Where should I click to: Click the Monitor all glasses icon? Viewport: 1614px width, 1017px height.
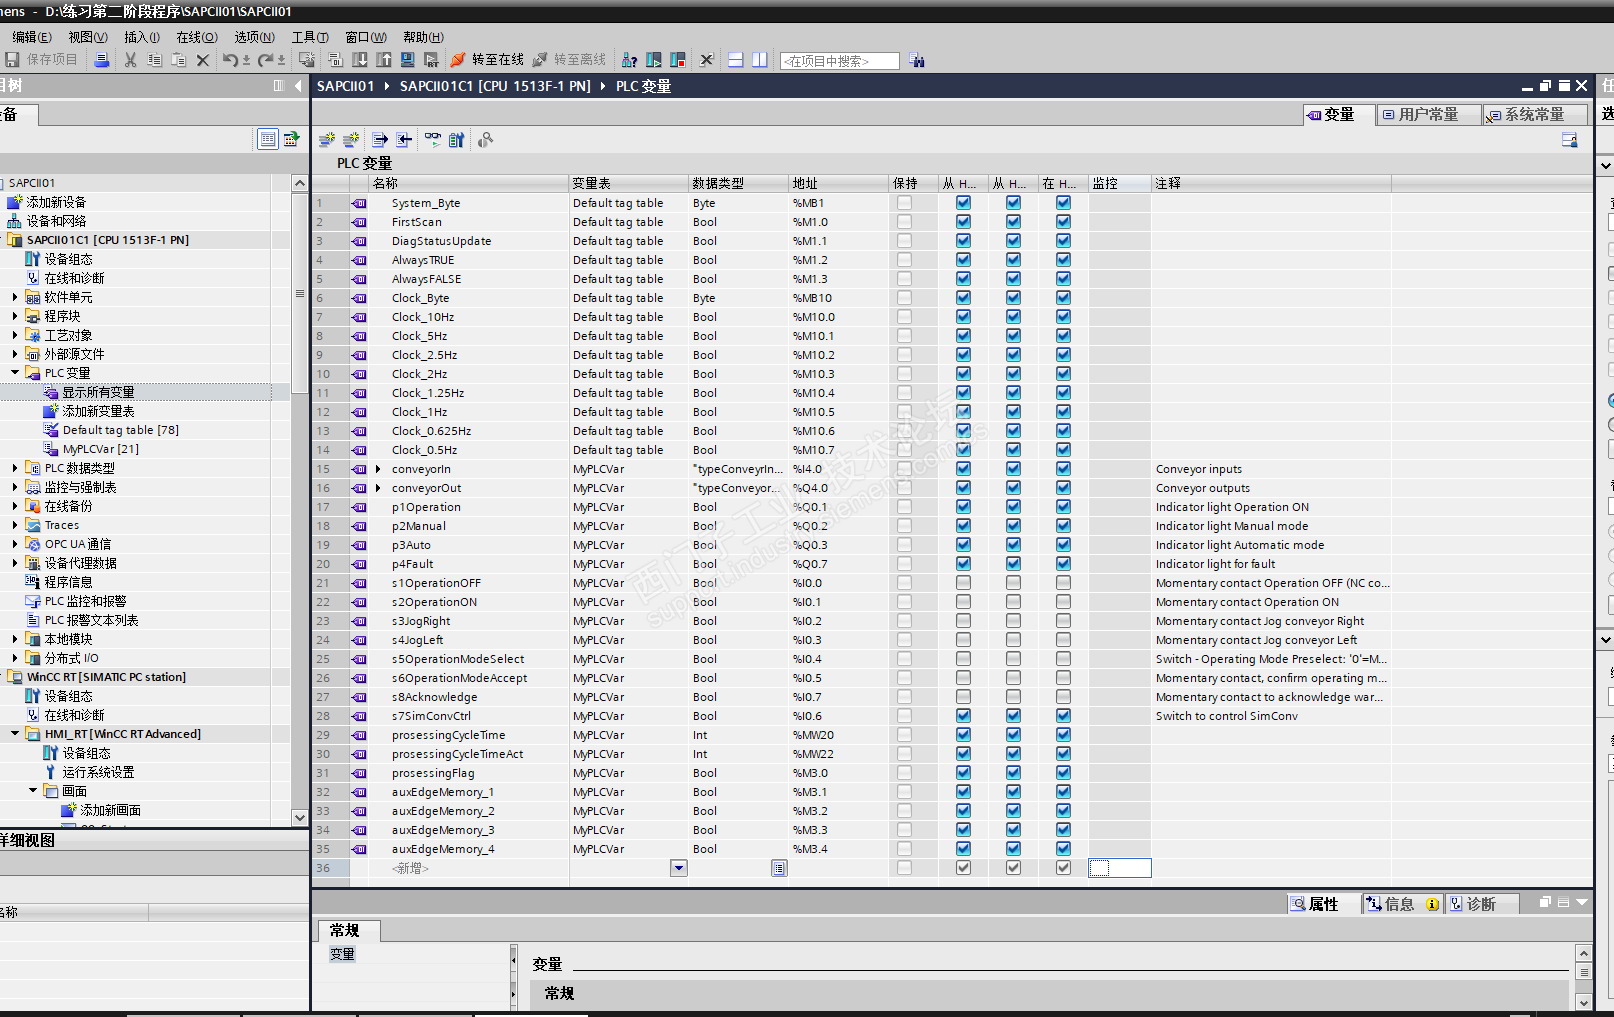coord(432,140)
